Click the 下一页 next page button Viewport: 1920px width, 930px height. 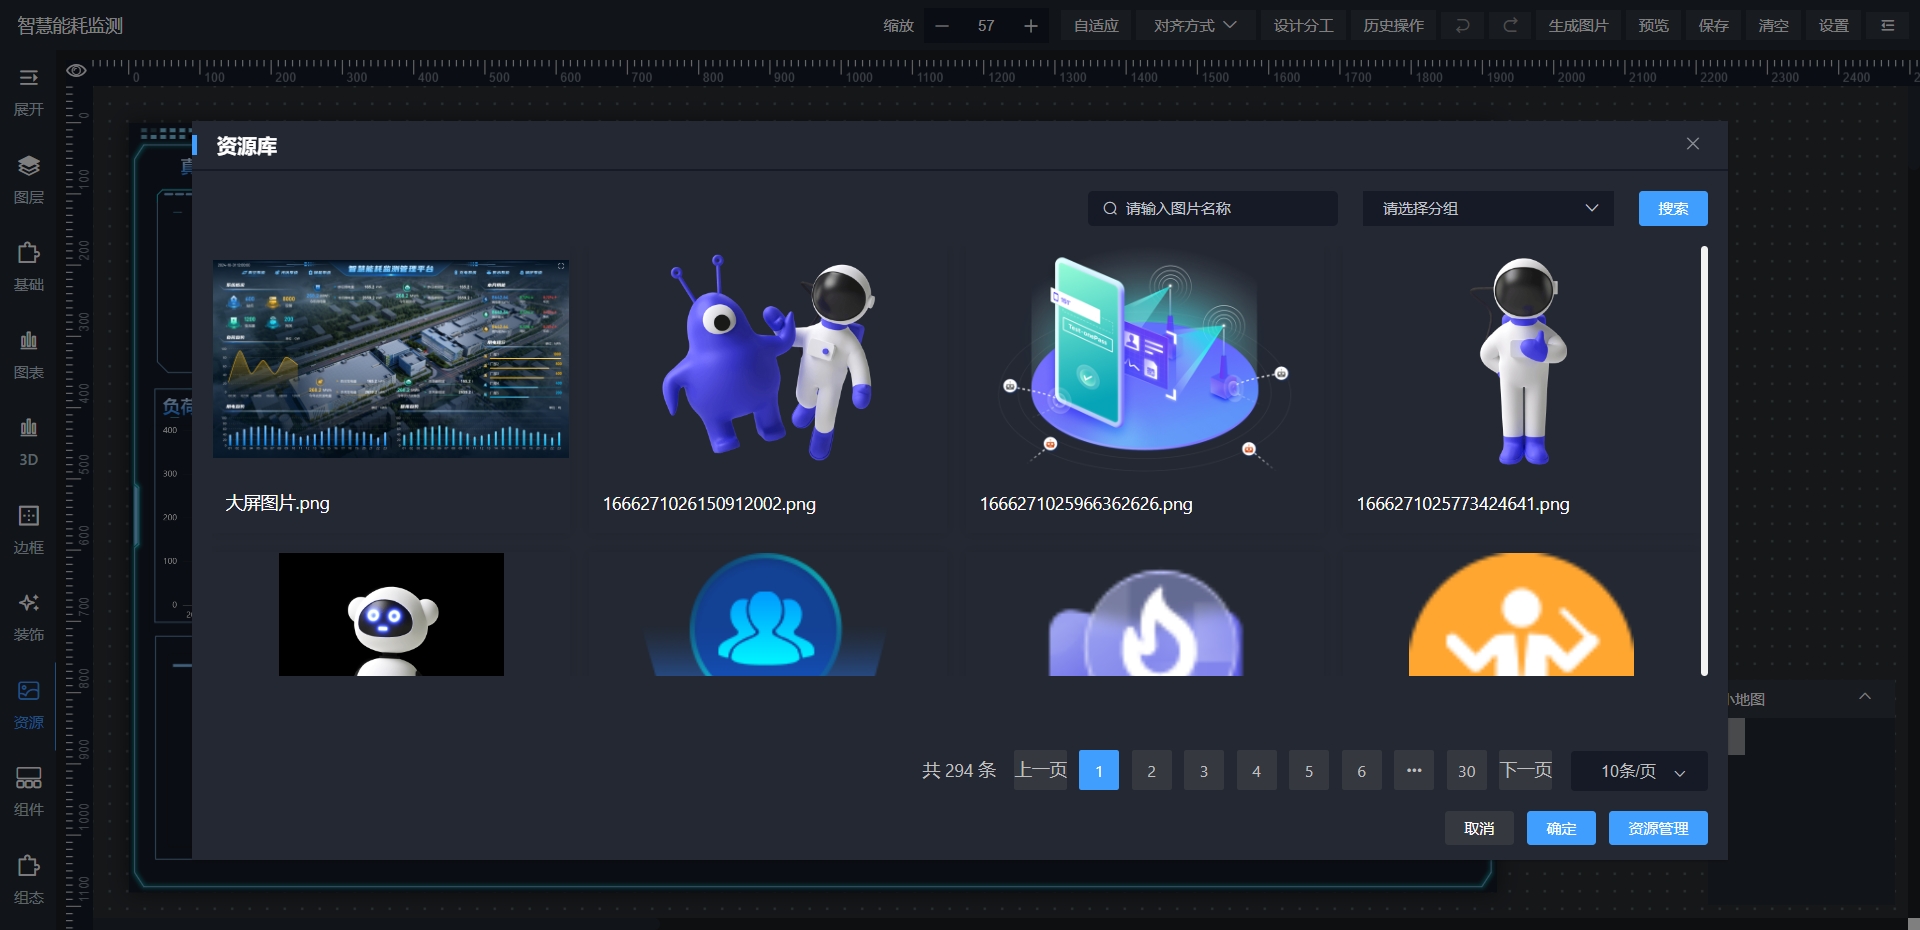(1525, 770)
